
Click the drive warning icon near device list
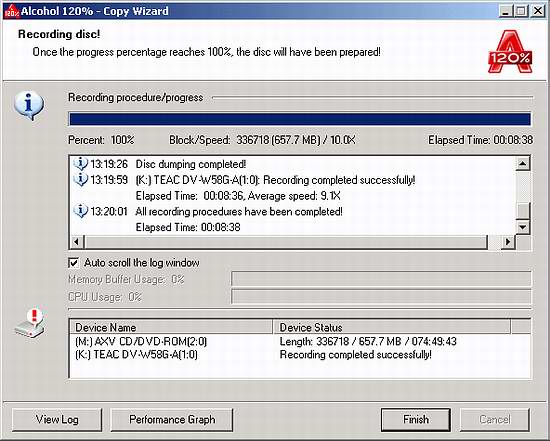coord(30,323)
